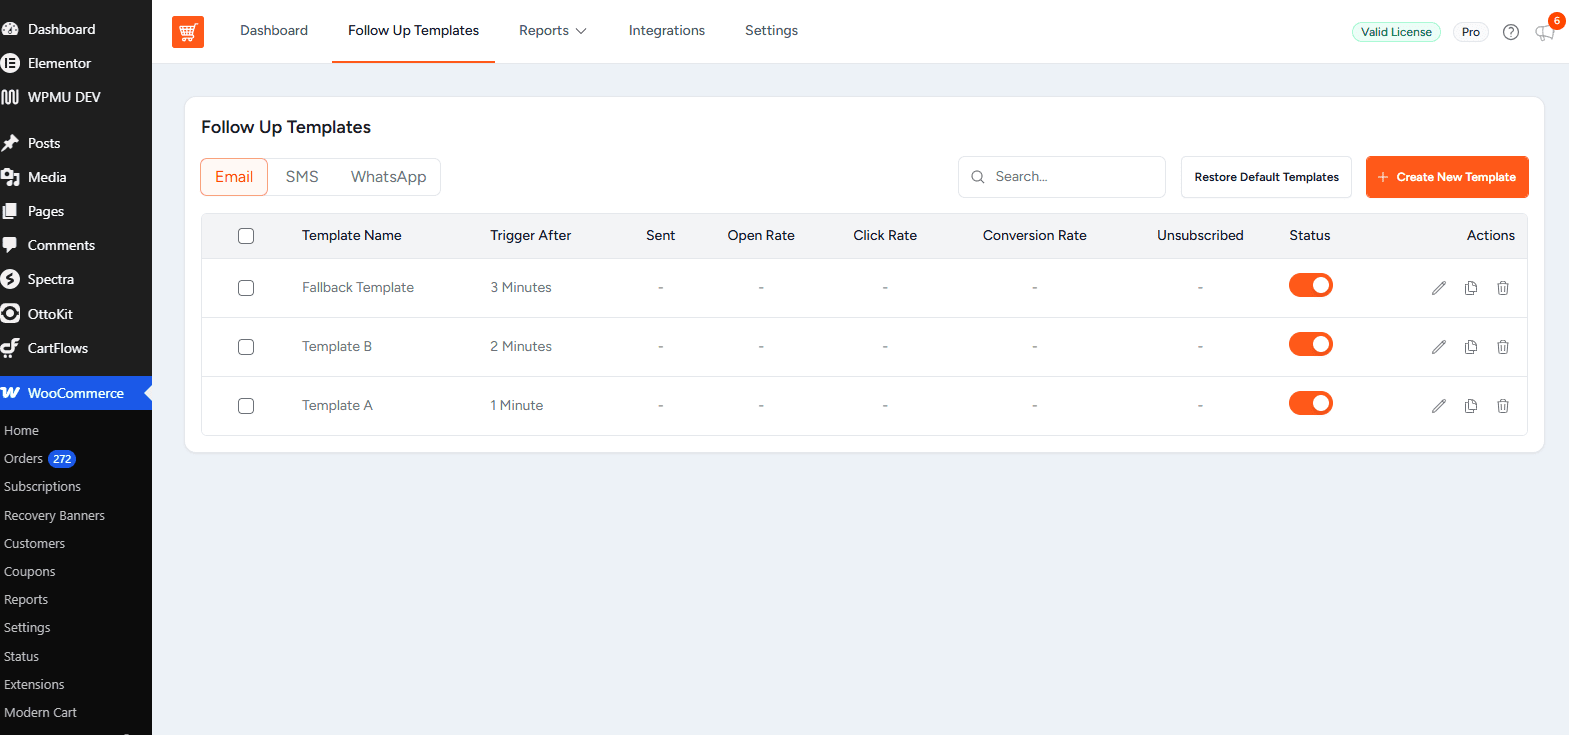Duplicate Template B
The height and width of the screenshot is (735, 1569).
[x=1471, y=347]
